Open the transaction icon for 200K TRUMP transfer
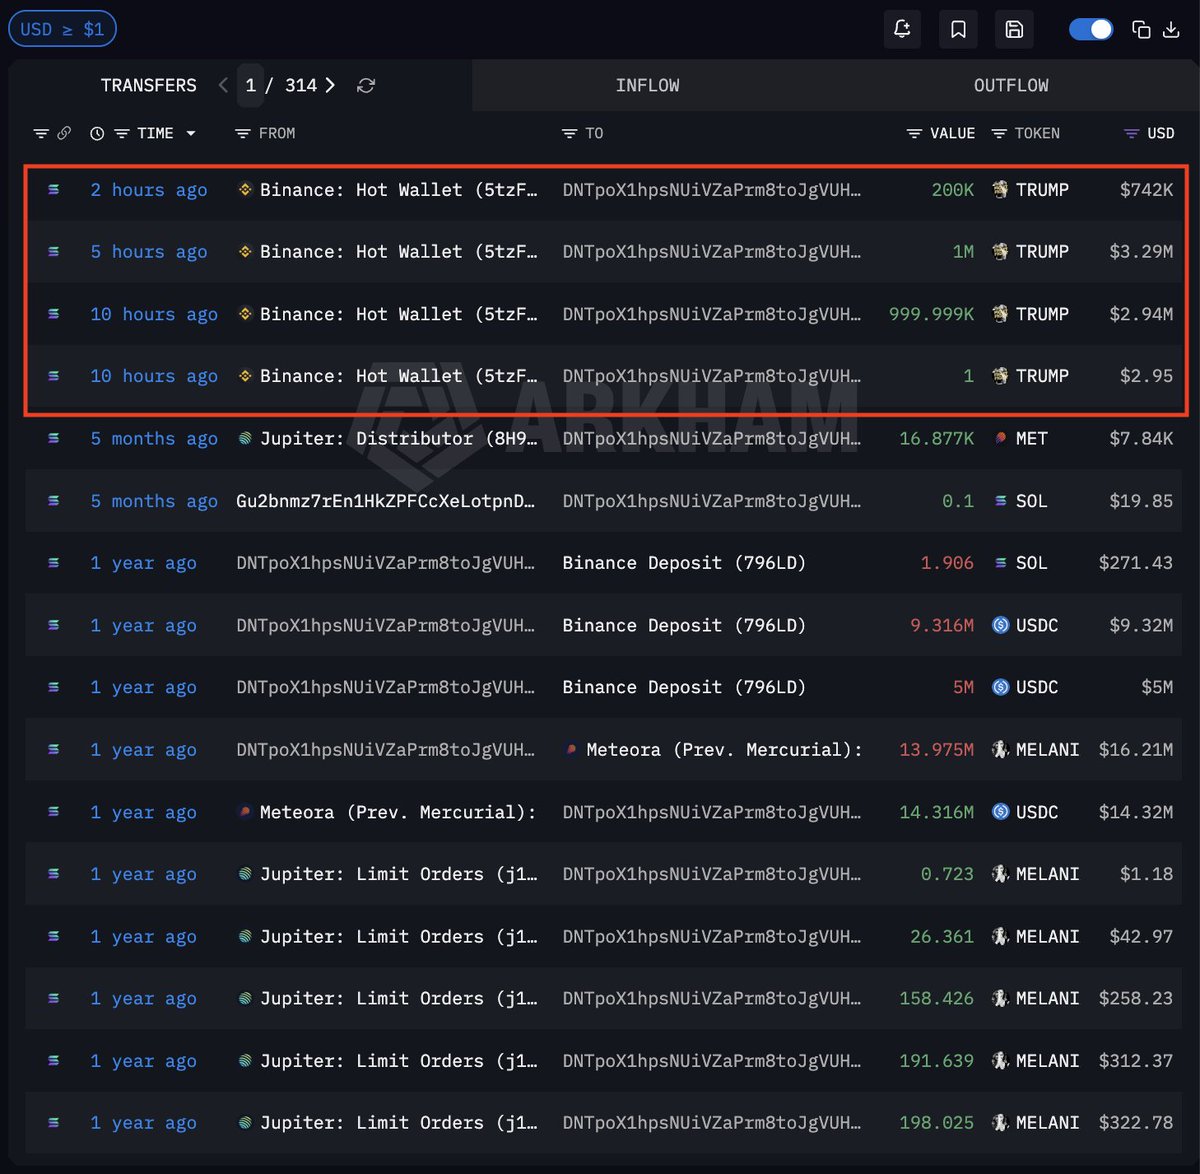 coord(54,190)
